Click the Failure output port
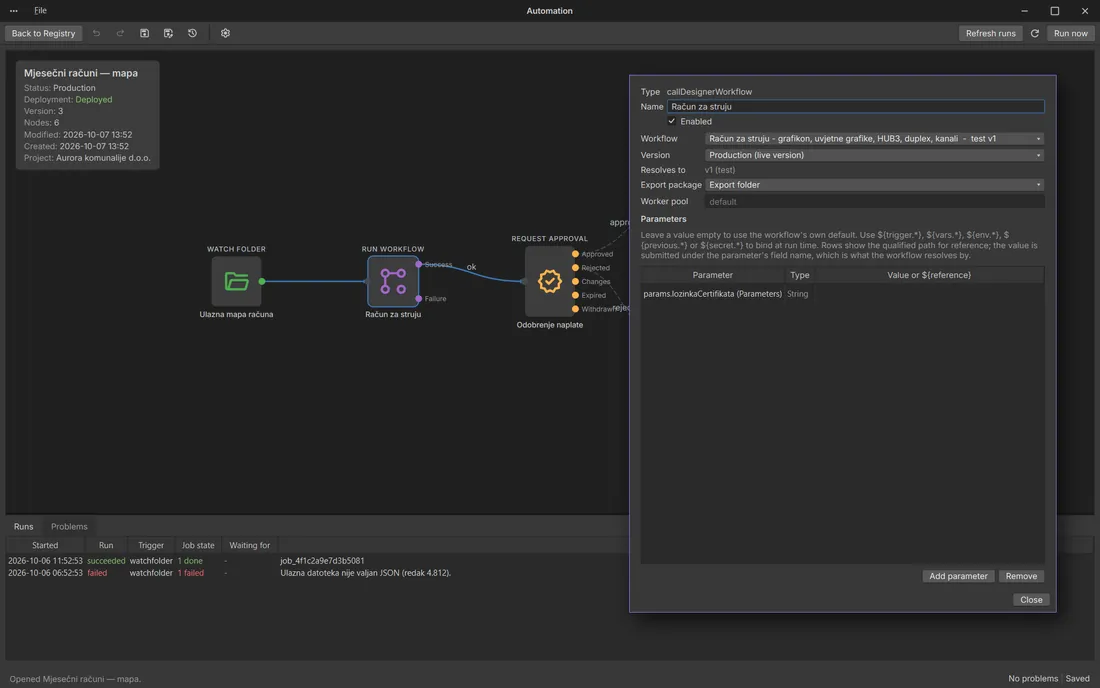This screenshot has width=1100, height=688. [x=419, y=299]
